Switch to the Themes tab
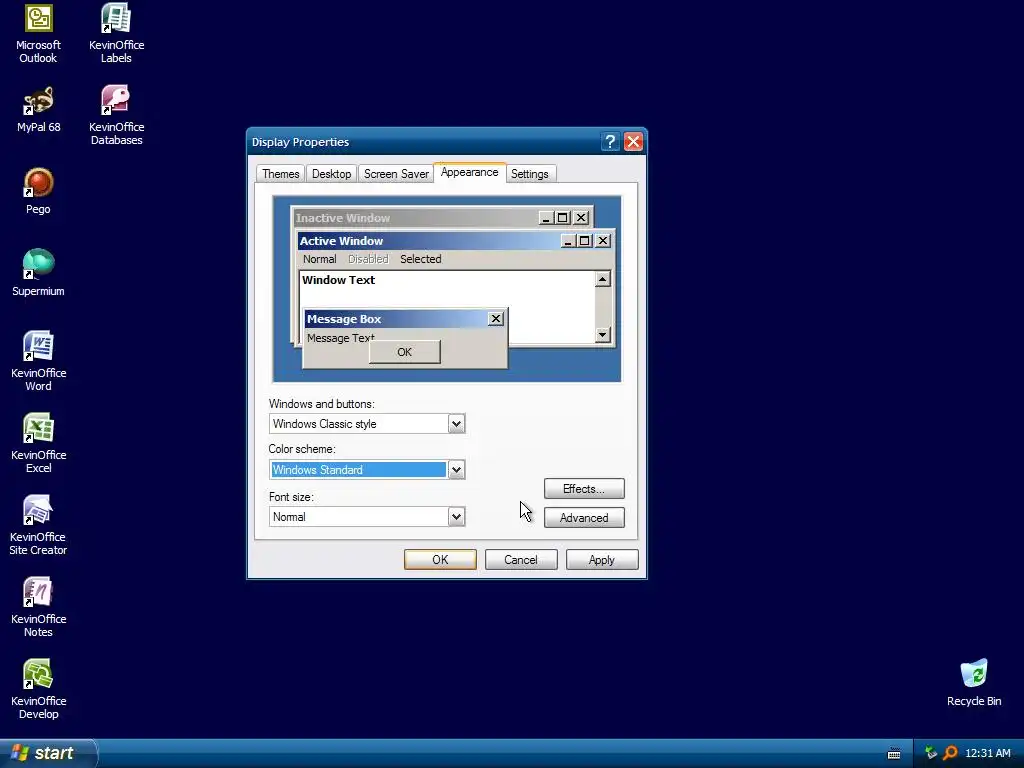Image resolution: width=1024 pixels, height=768 pixels. pyautogui.click(x=281, y=174)
